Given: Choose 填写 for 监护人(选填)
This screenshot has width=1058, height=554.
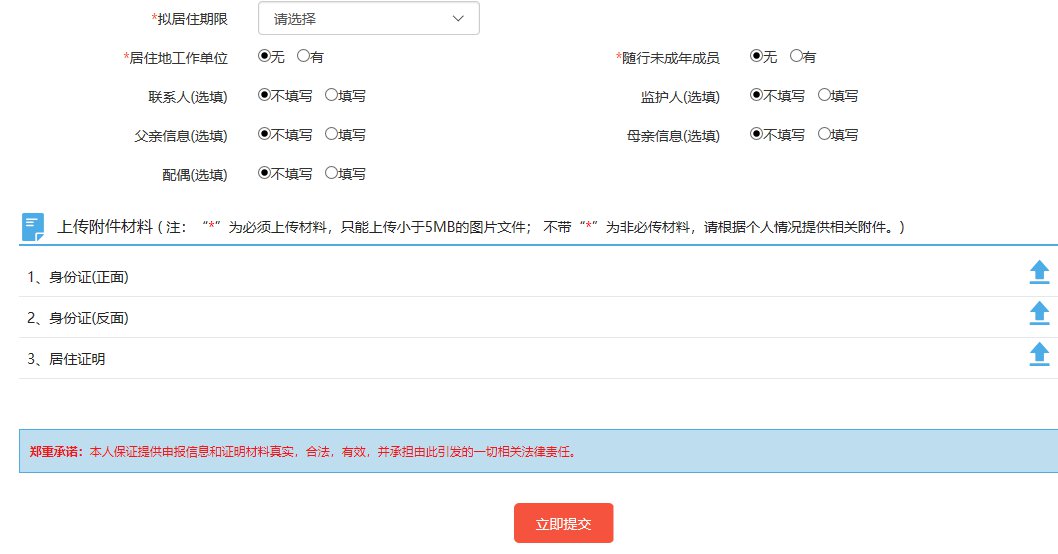Looking at the screenshot, I should [x=824, y=96].
